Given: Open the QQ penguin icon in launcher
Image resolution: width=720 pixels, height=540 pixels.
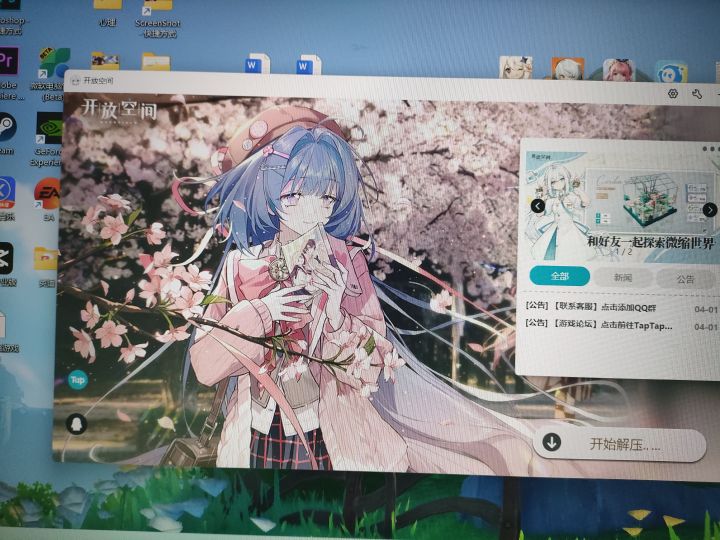Looking at the screenshot, I should click(x=76, y=424).
